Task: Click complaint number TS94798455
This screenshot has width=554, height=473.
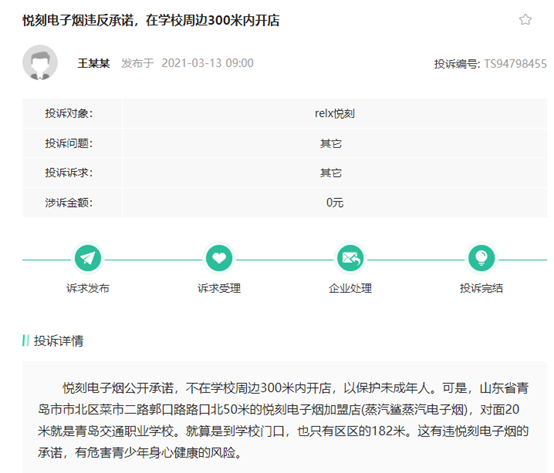Action: (x=515, y=64)
